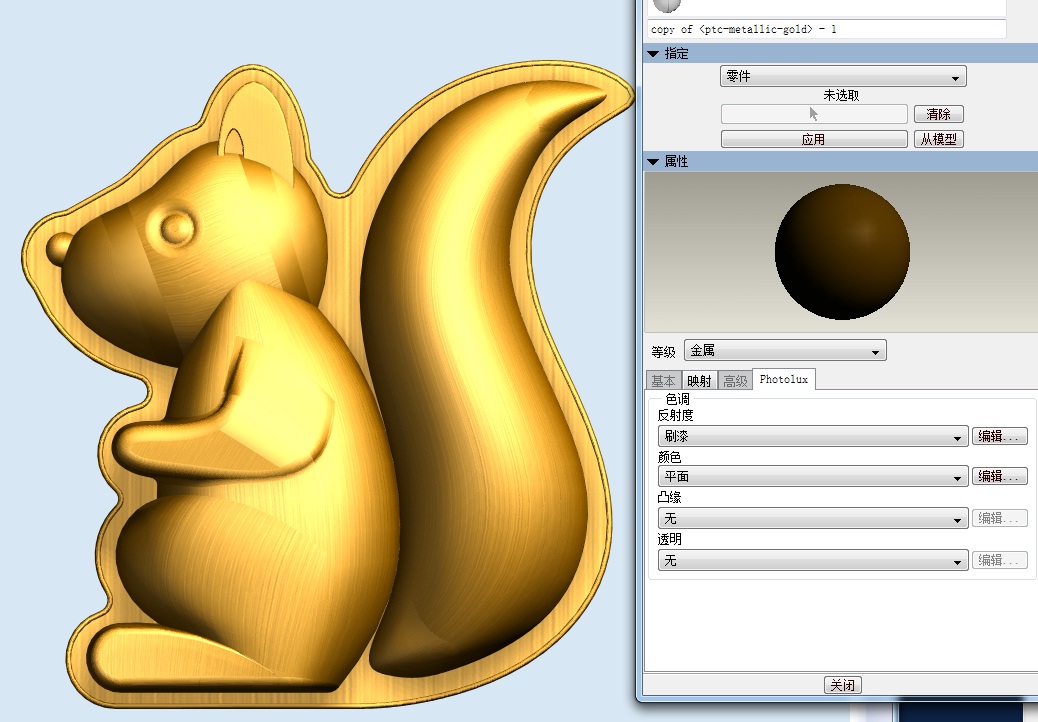Open the 透明 dropdown
The width and height of the screenshot is (1038, 722).
[x=812, y=560]
